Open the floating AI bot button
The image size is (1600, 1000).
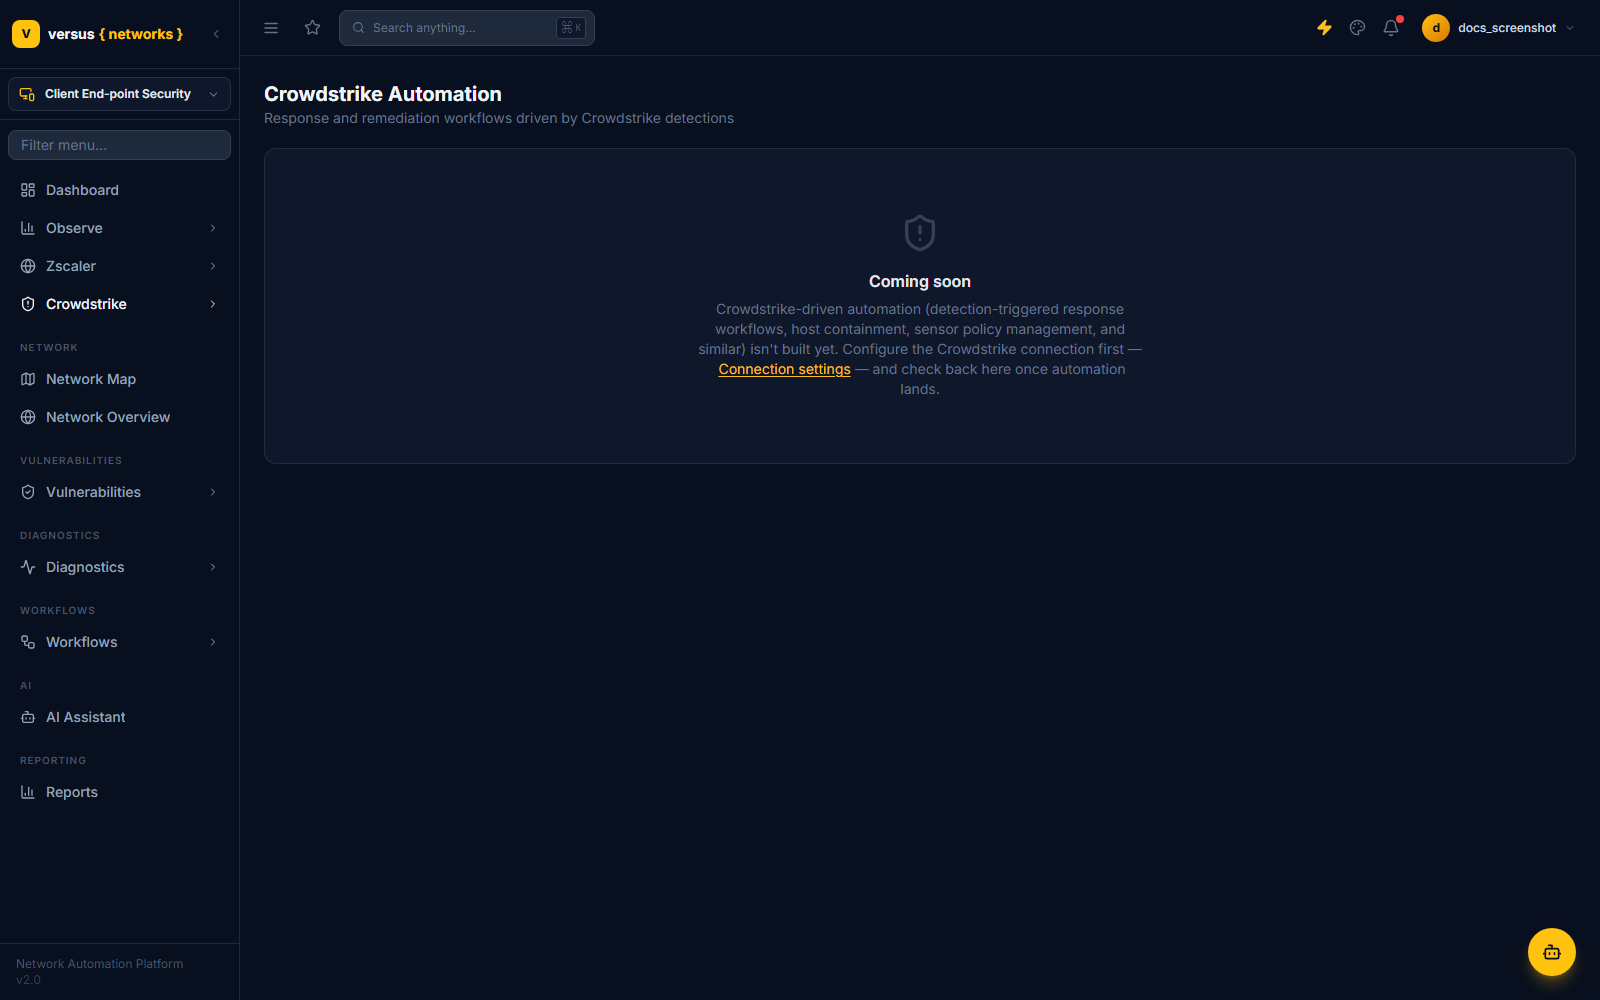[1552, 952]
